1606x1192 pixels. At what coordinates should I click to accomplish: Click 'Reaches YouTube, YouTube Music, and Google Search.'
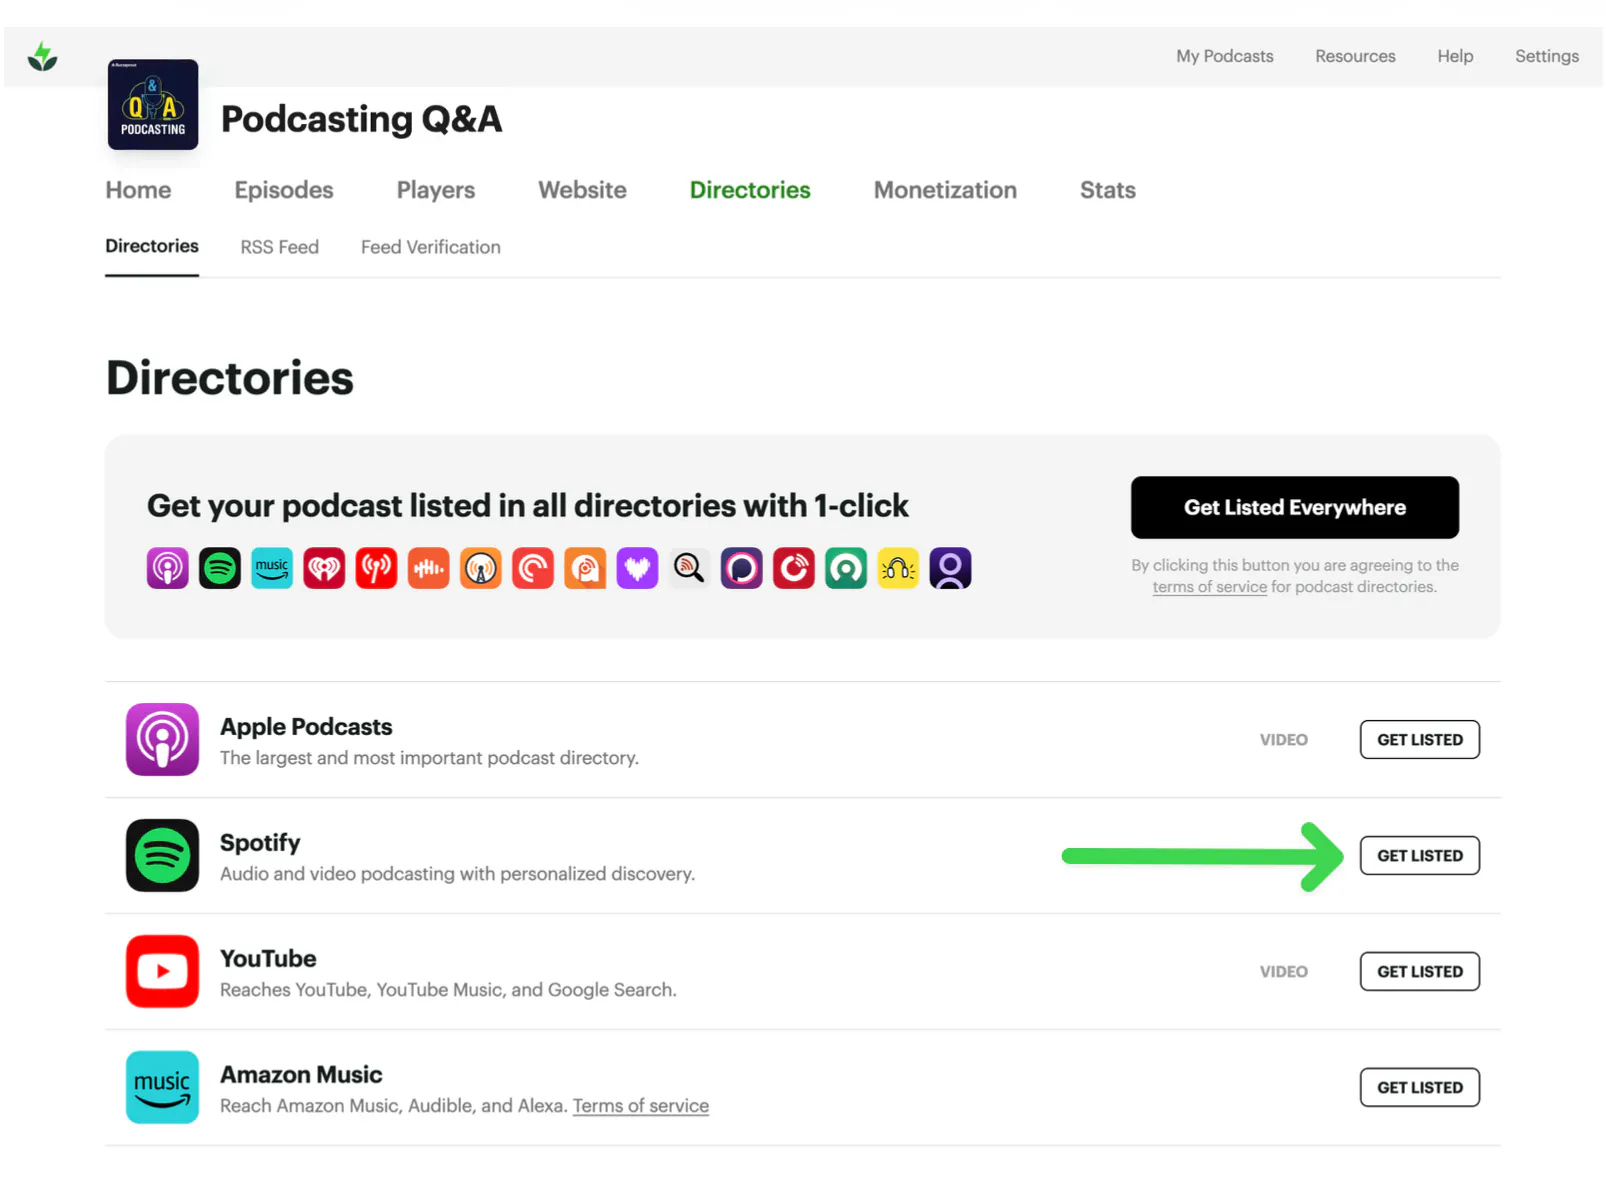click(448, 990)
